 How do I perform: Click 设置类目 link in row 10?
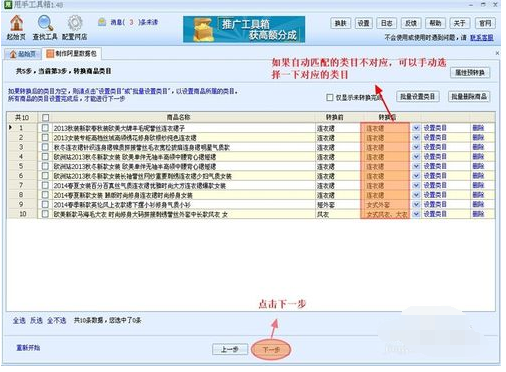[x=435, y=214]
